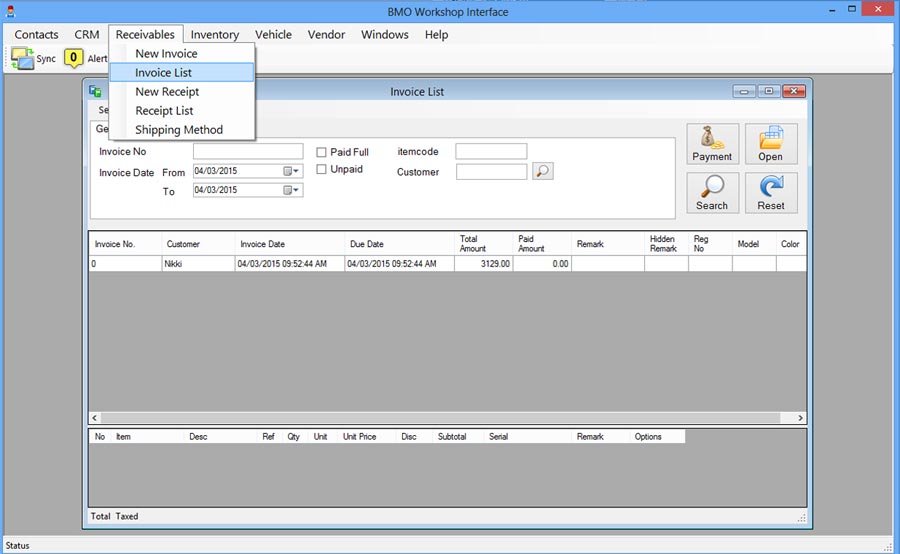Click the 3129.00 total amount cell
Screen dimensions: 900x554
point(483,264)
